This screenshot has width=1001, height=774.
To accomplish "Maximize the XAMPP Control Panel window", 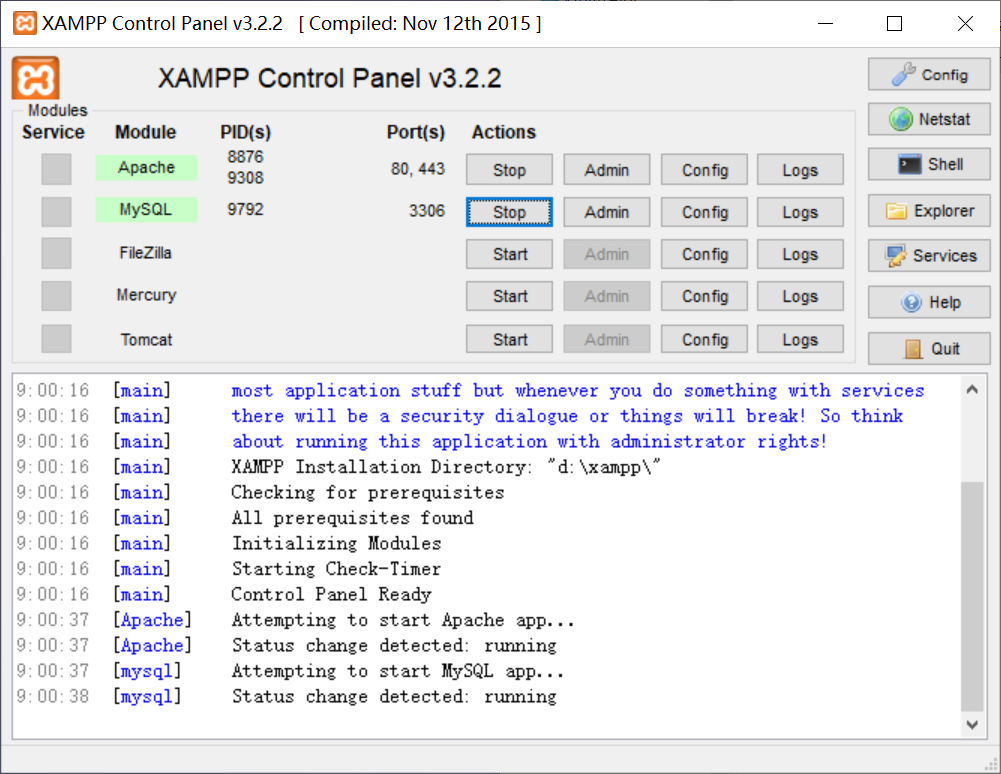I will [x=894, y=24].
